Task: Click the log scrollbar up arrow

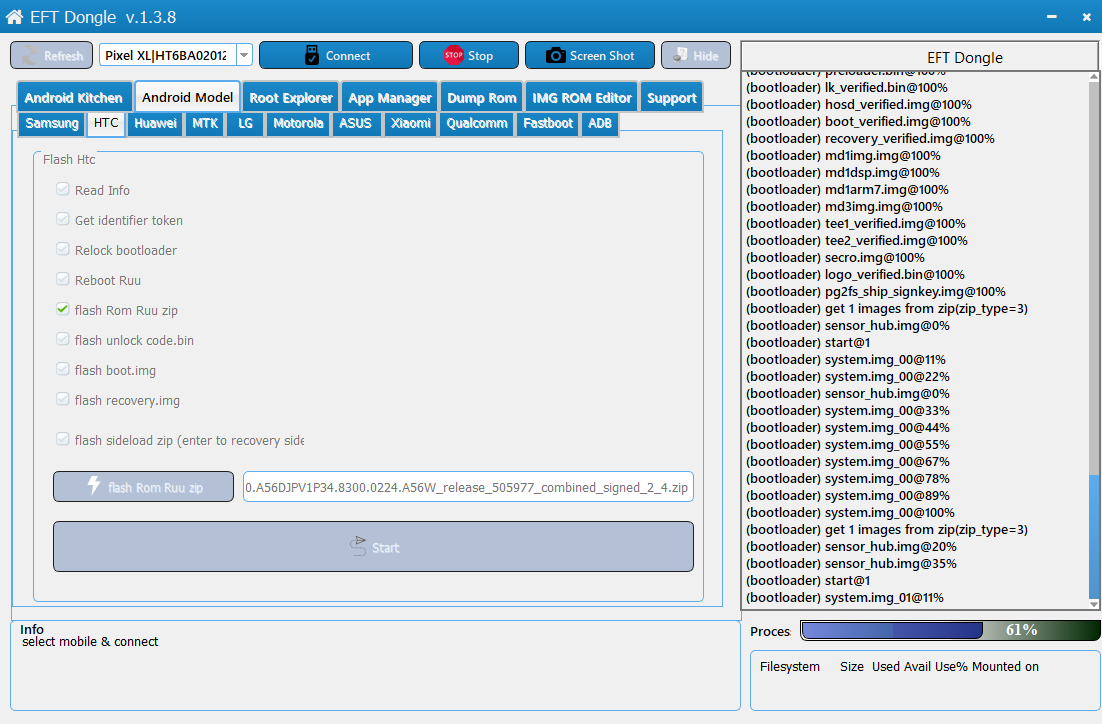Action: coord(1094,76)
